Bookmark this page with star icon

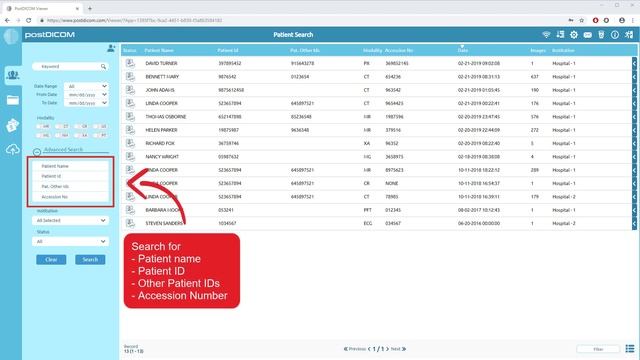click(582, 20)
